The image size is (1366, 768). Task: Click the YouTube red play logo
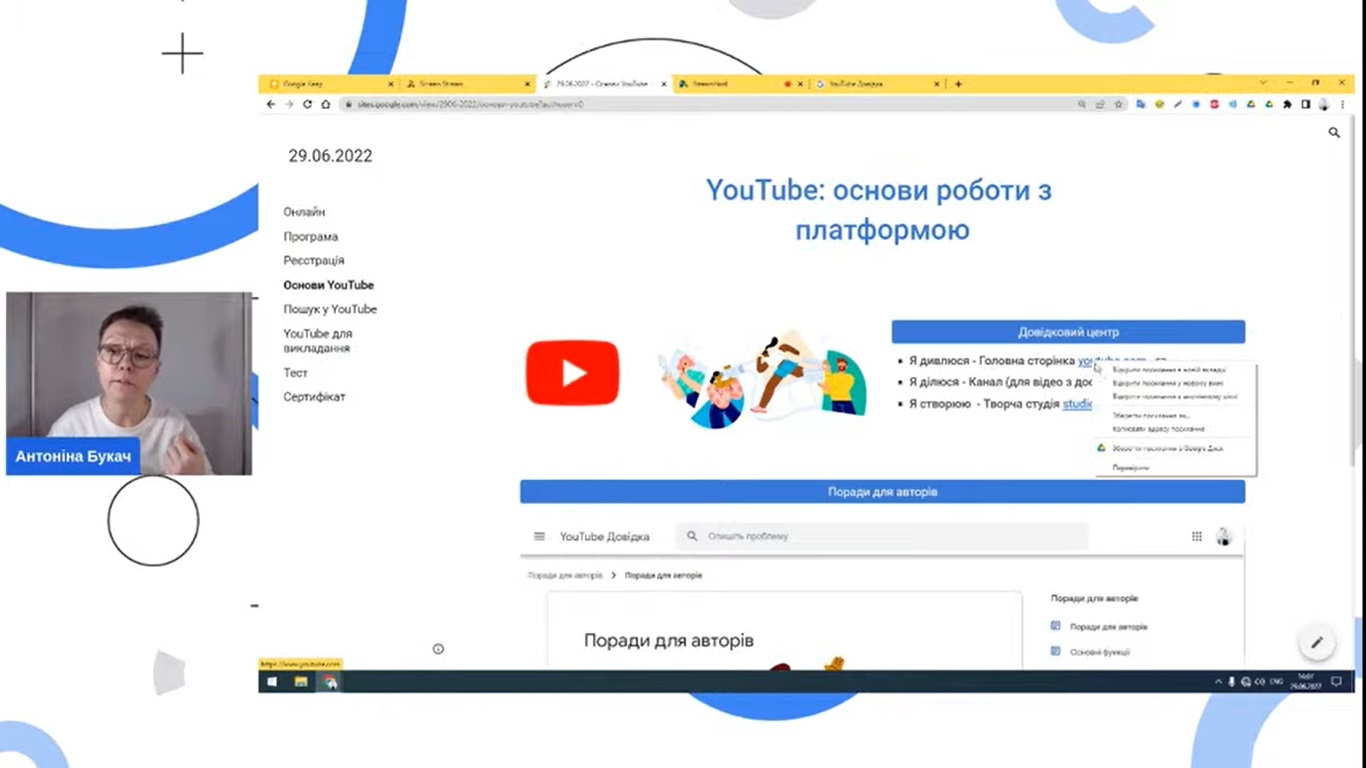tap(573, 373)
